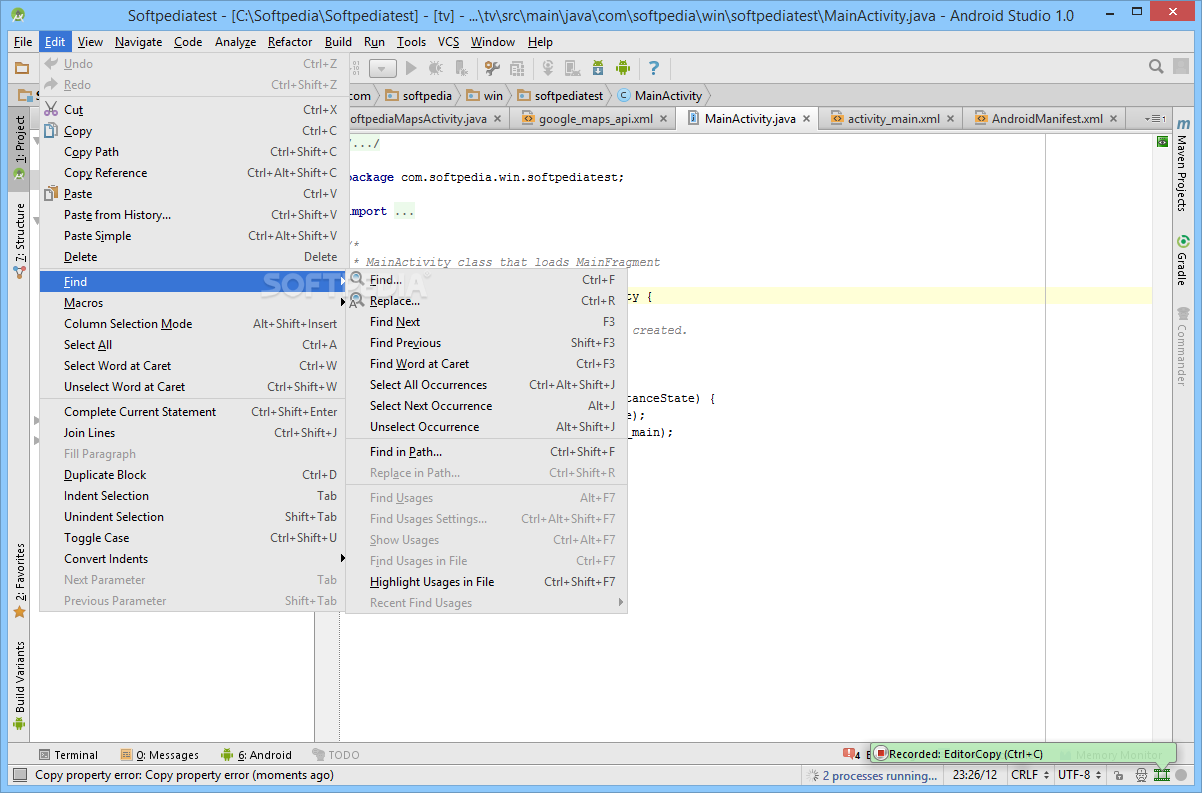Click tool window toggle icon in bottom-left corner
1202x793 pixels.
point(20,775)
